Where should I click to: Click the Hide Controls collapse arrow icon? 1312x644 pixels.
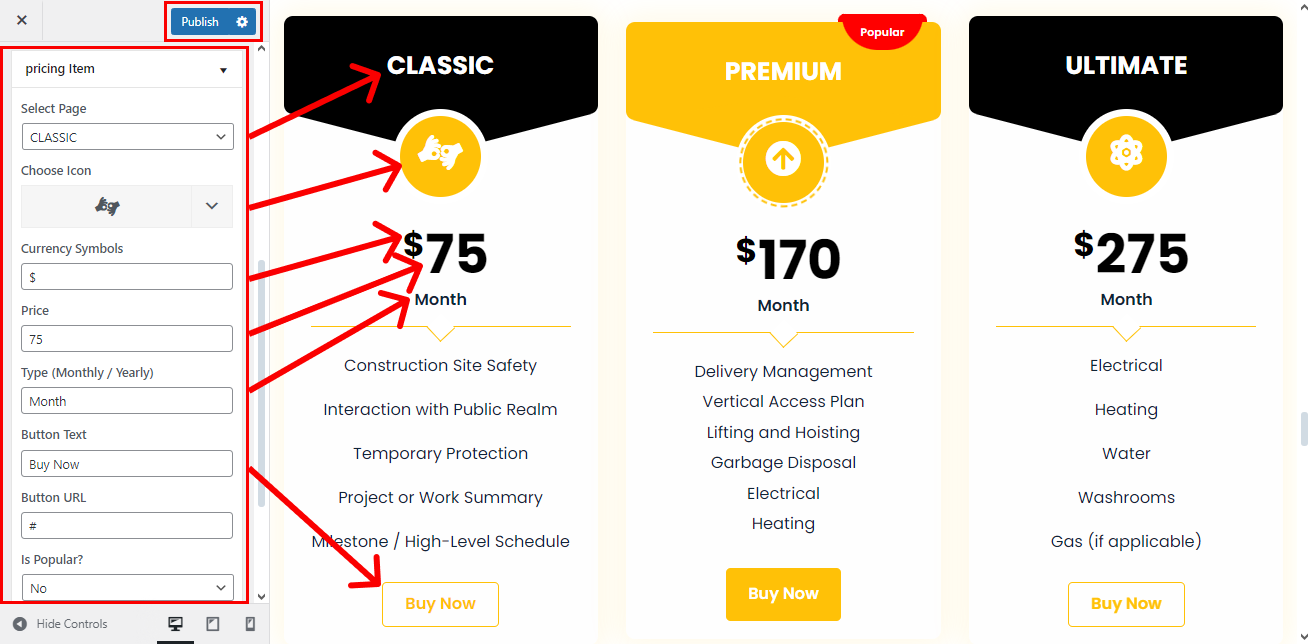click(19, 624)
